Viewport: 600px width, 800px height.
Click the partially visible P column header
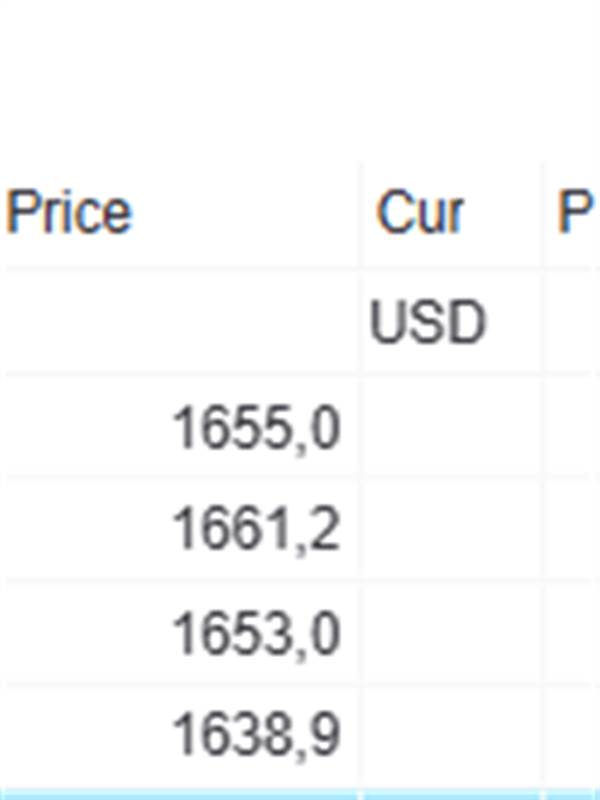tap(575, 213)
